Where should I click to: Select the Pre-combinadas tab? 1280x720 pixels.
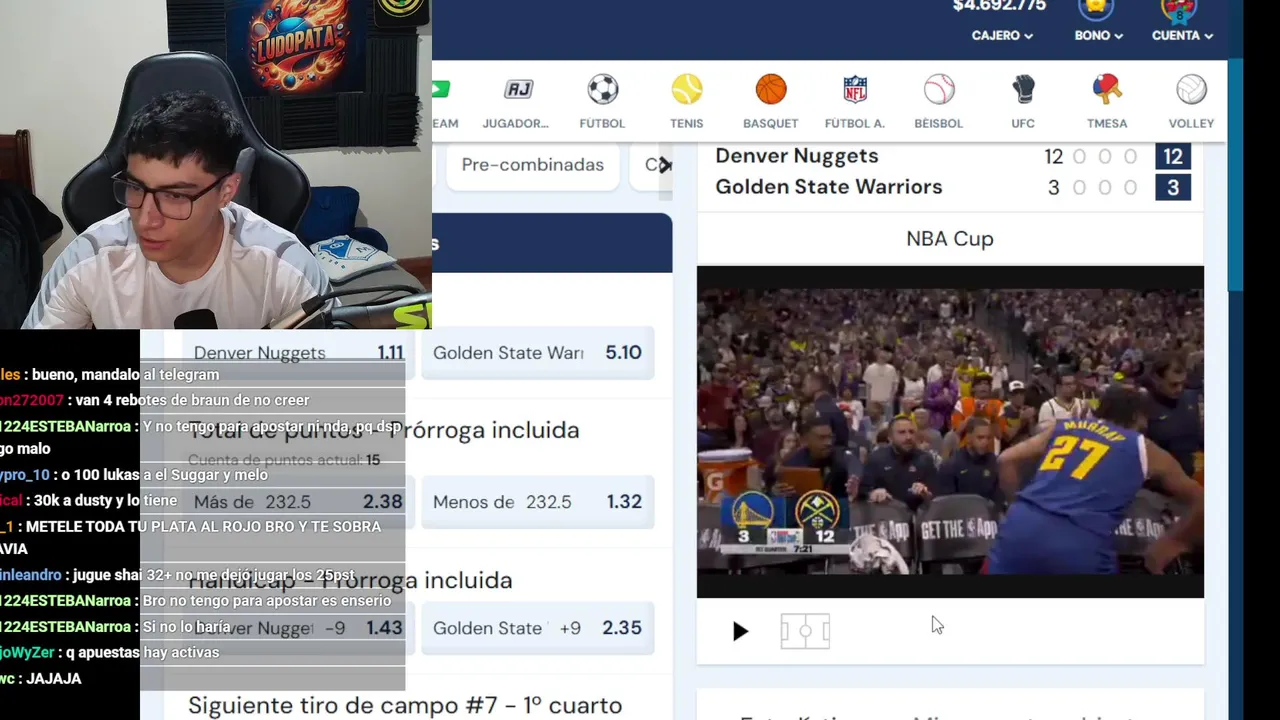[x=532, y=165]
